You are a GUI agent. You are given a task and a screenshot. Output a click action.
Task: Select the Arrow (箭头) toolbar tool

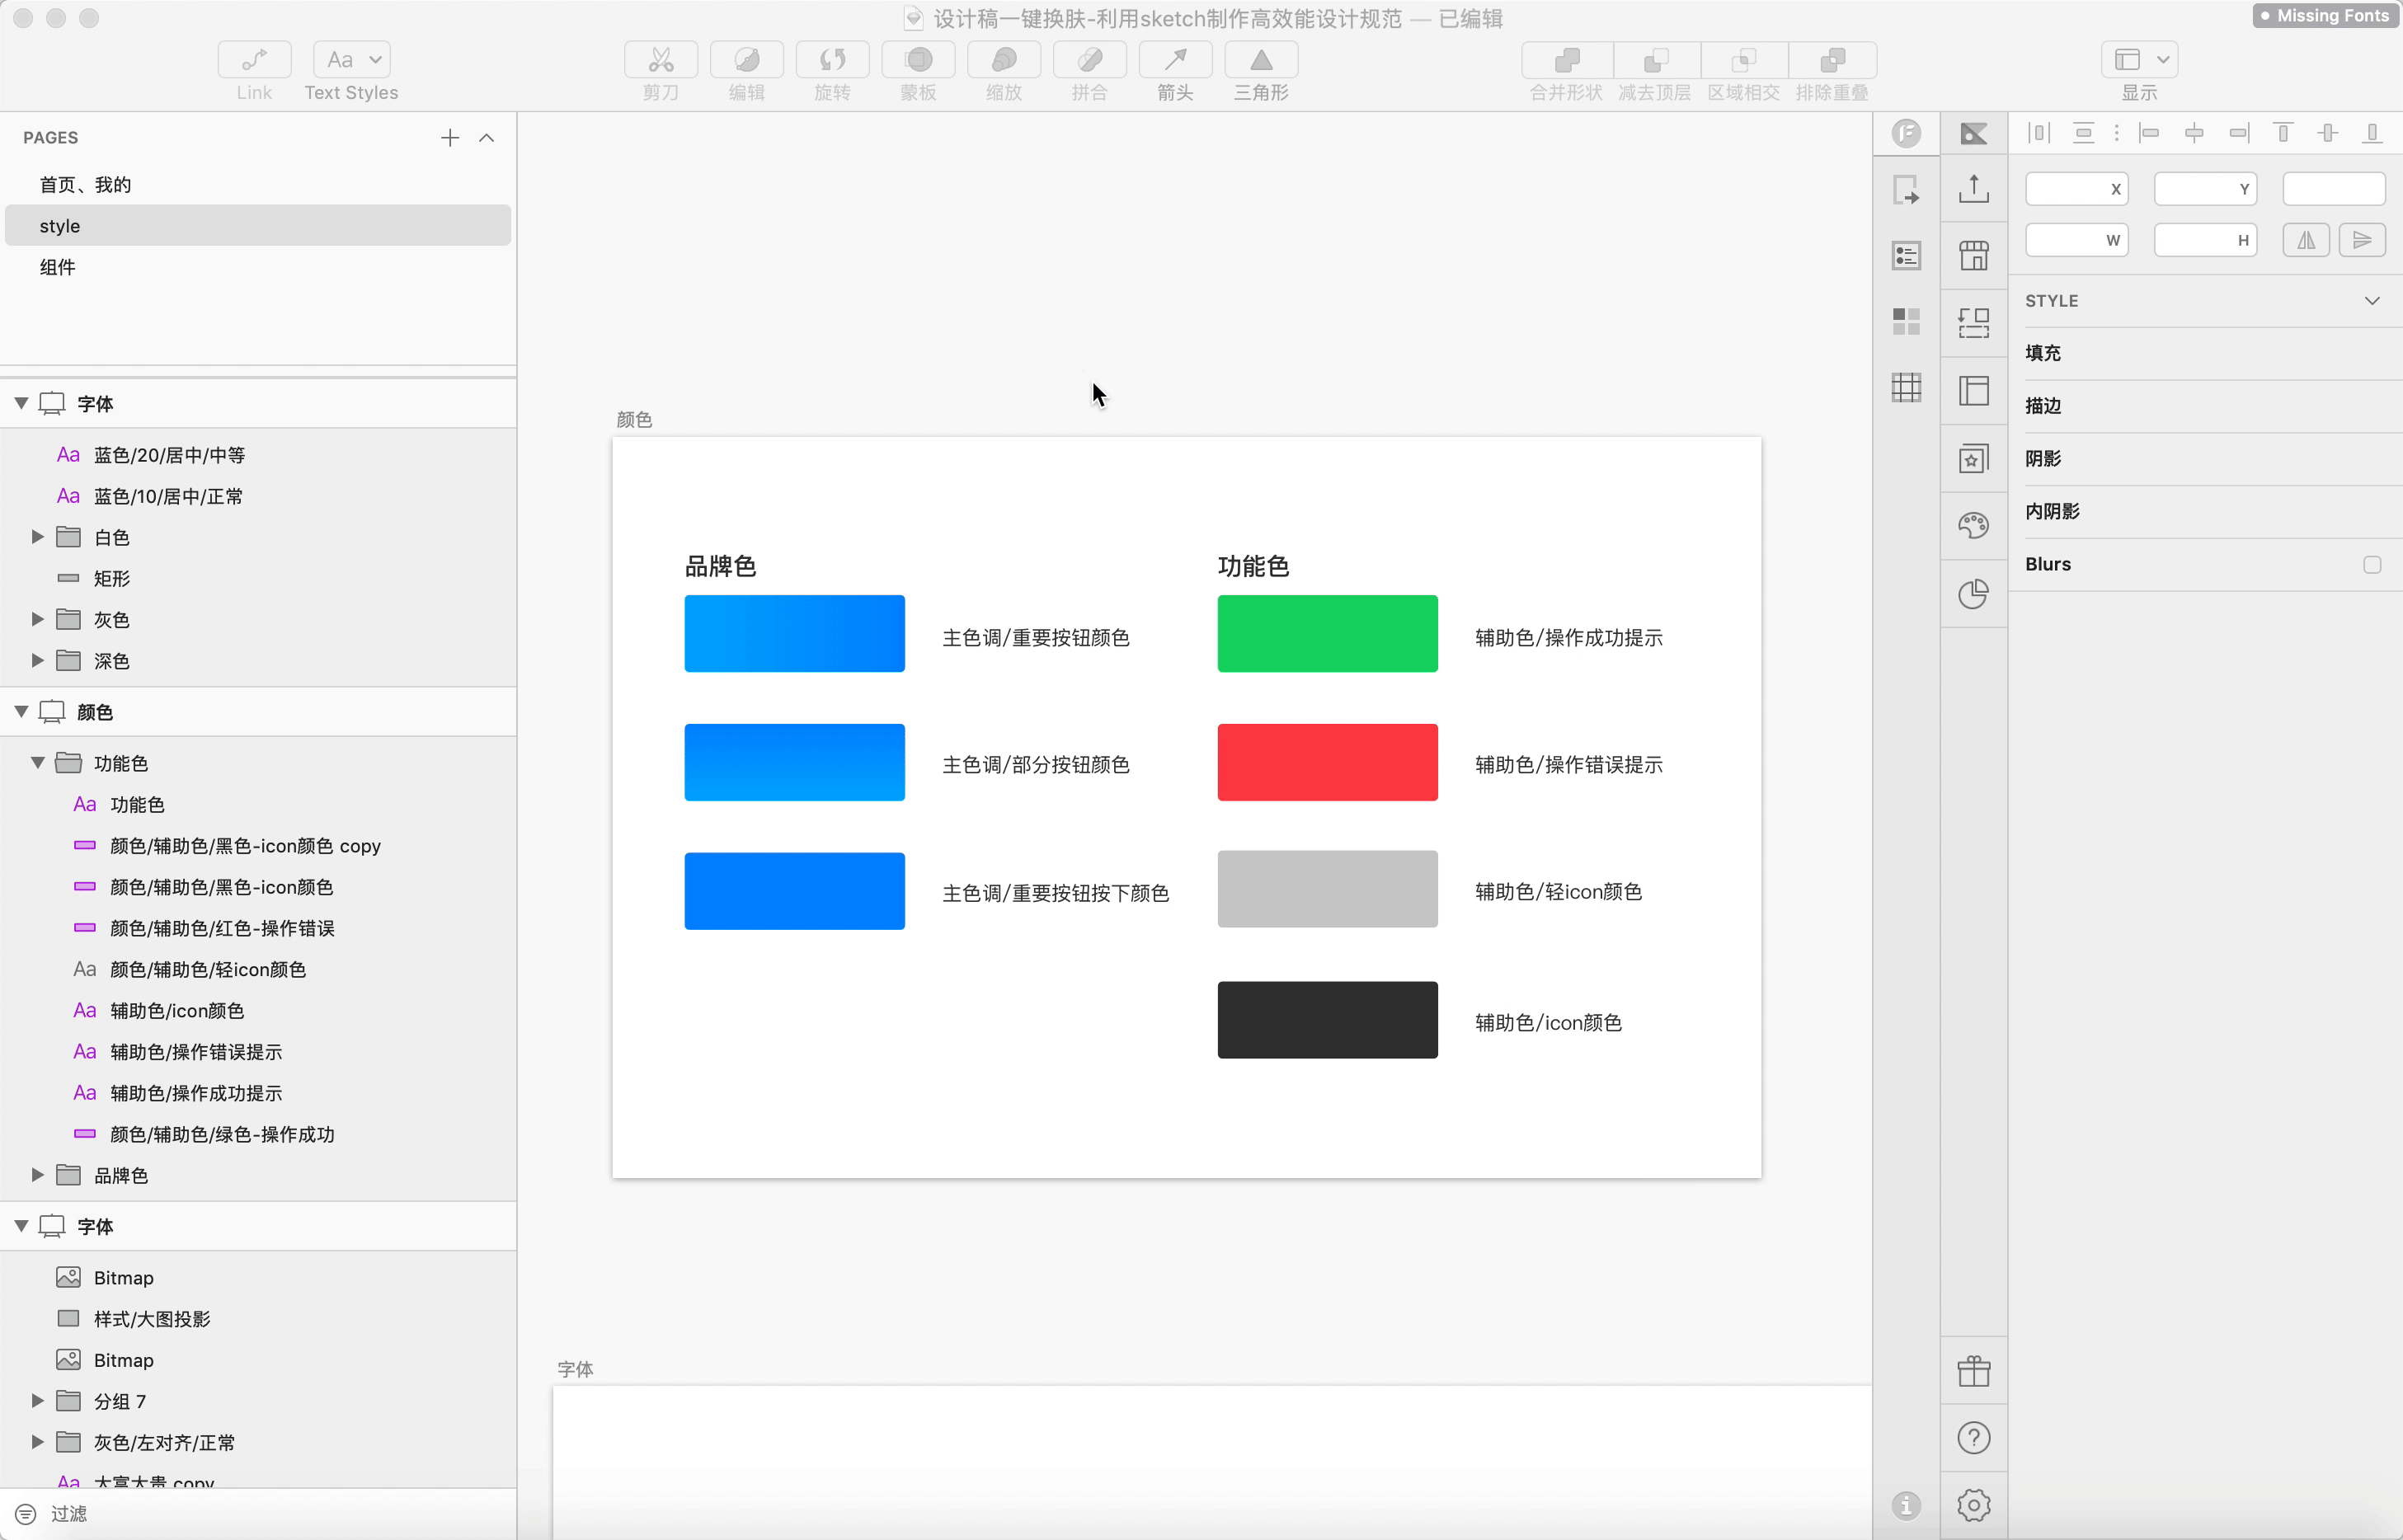(x=1175, y=60)
